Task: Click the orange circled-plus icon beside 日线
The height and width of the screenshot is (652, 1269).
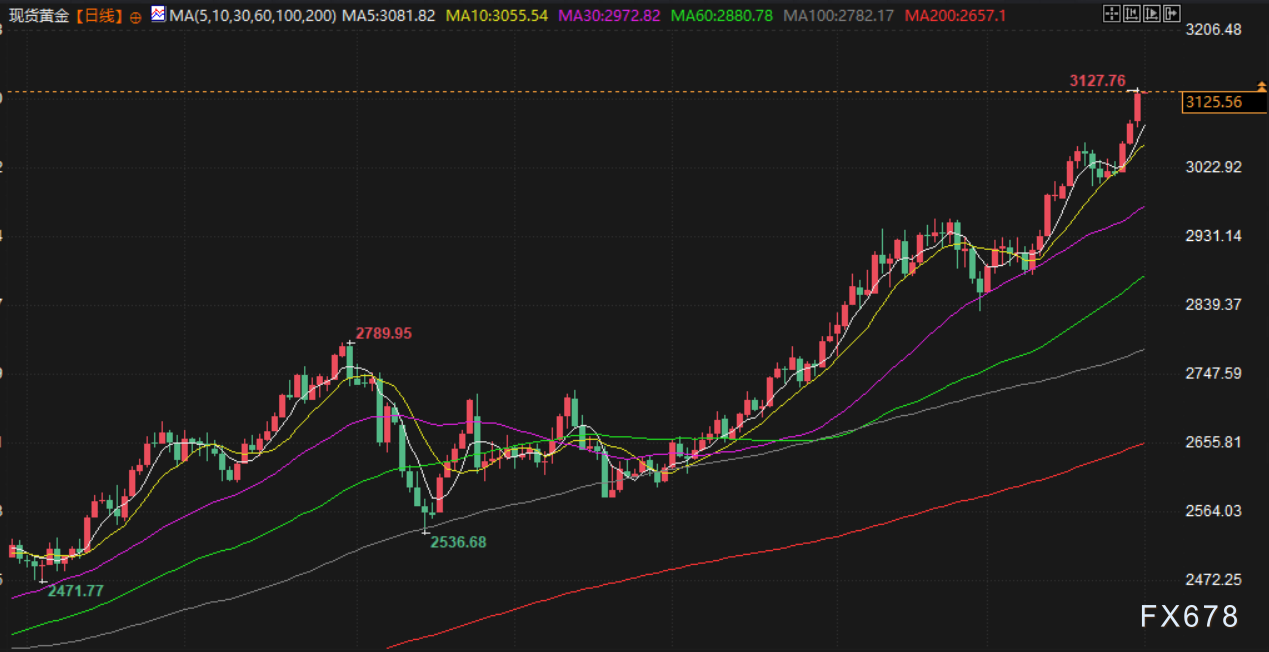Action: click(136, 17)
